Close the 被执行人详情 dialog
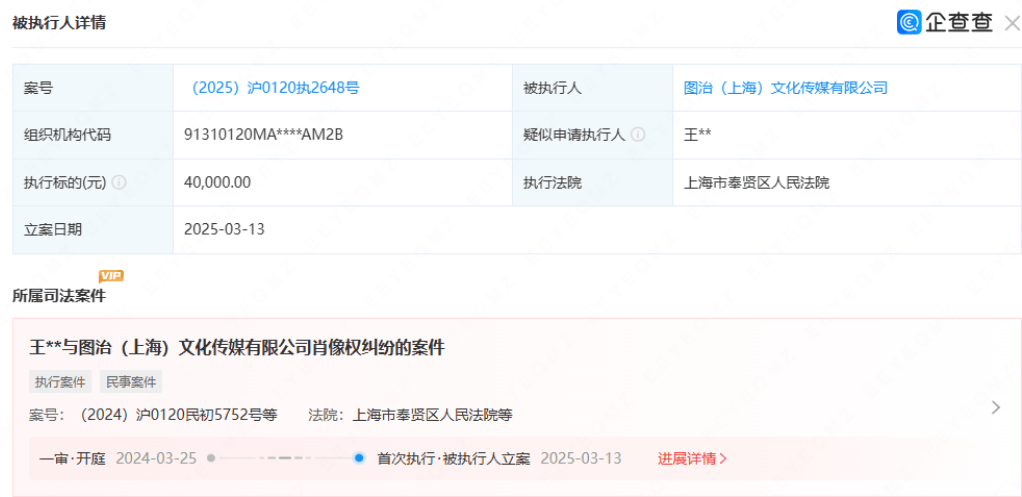This screenshot has width=1022, height=497. (1012, 23)
